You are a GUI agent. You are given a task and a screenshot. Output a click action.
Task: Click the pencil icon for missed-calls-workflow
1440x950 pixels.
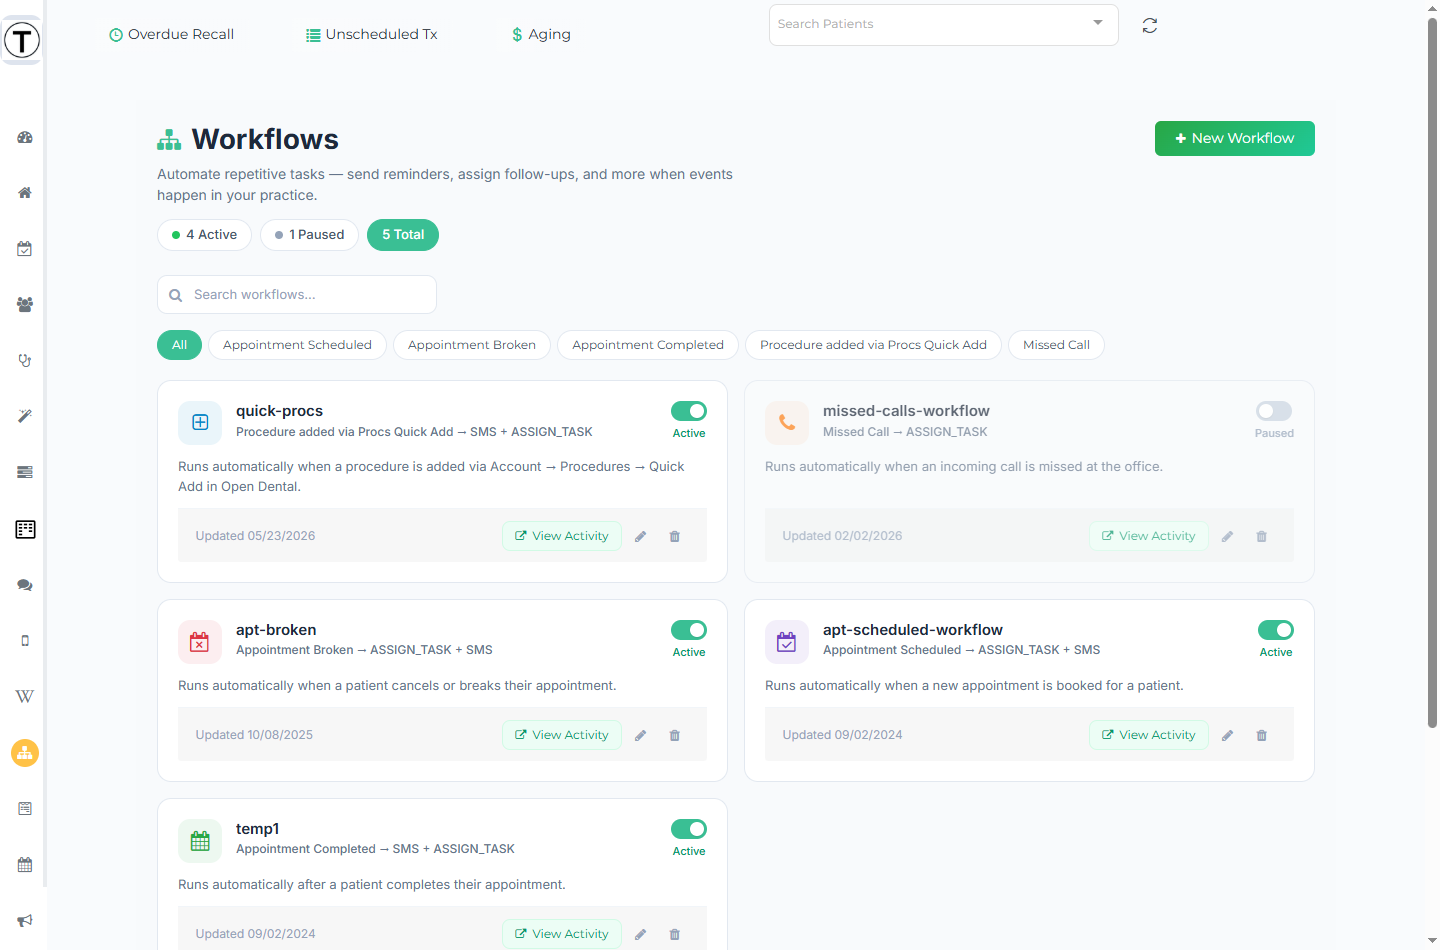coord(1228,536)
